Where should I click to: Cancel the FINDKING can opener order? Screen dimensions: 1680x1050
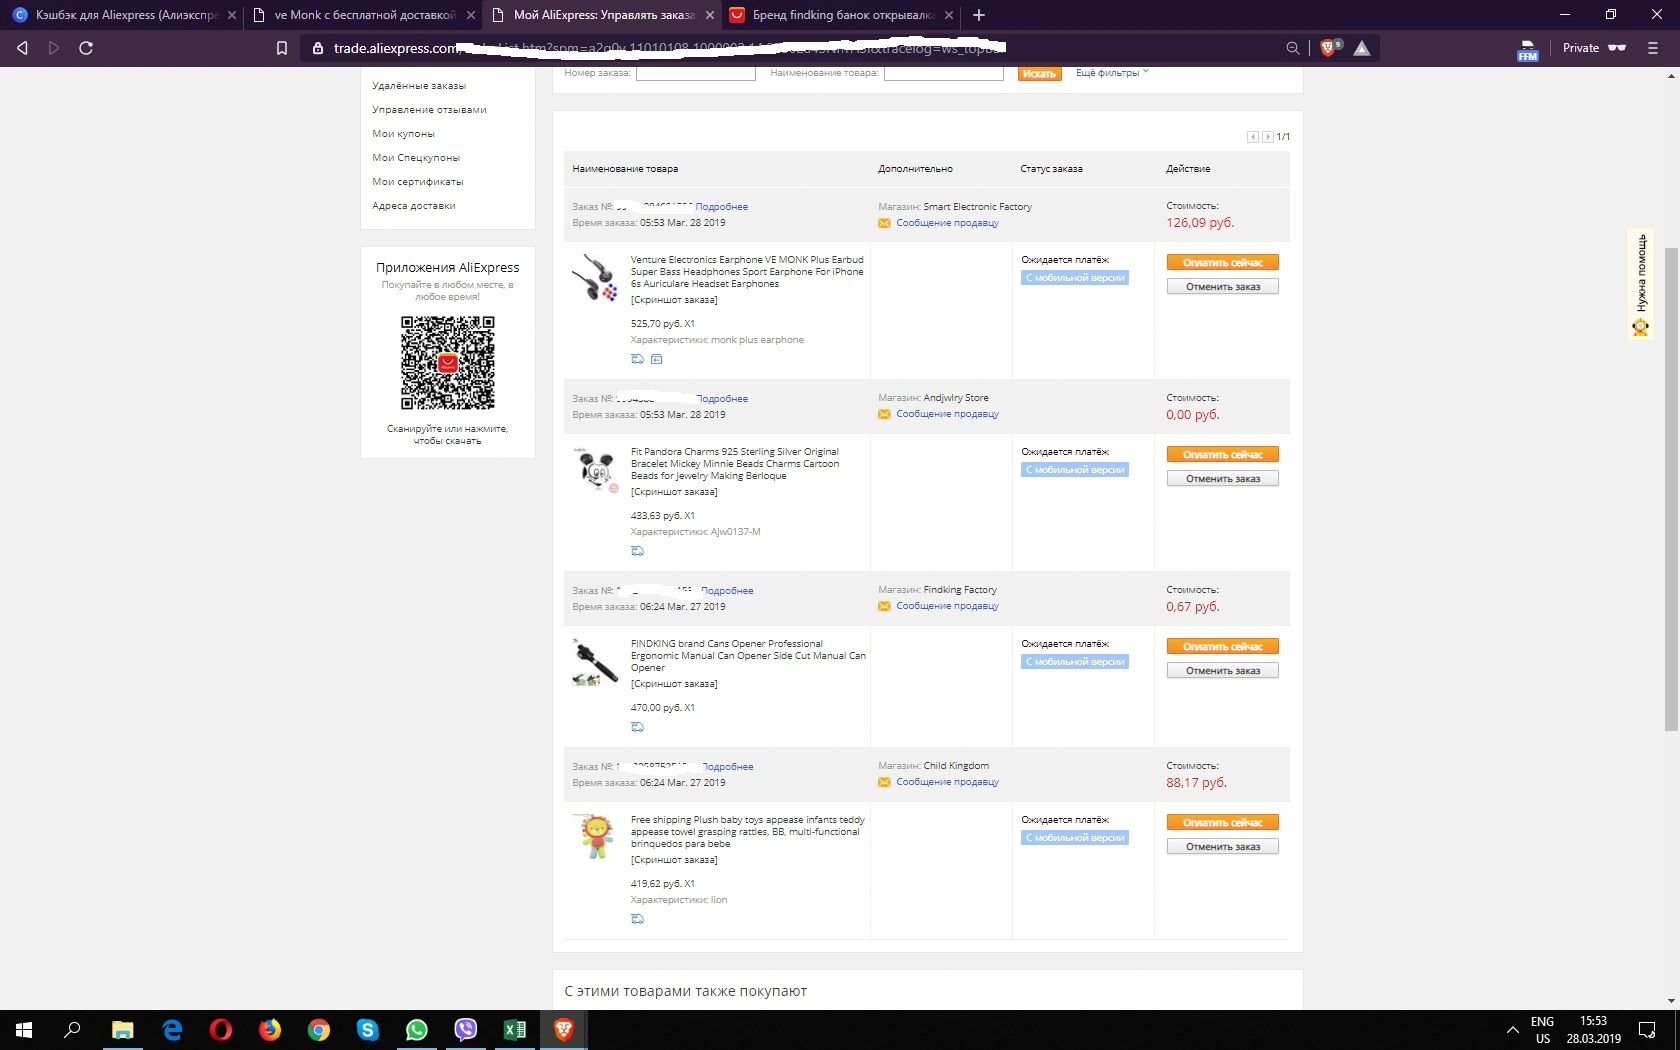point(1223,671)
